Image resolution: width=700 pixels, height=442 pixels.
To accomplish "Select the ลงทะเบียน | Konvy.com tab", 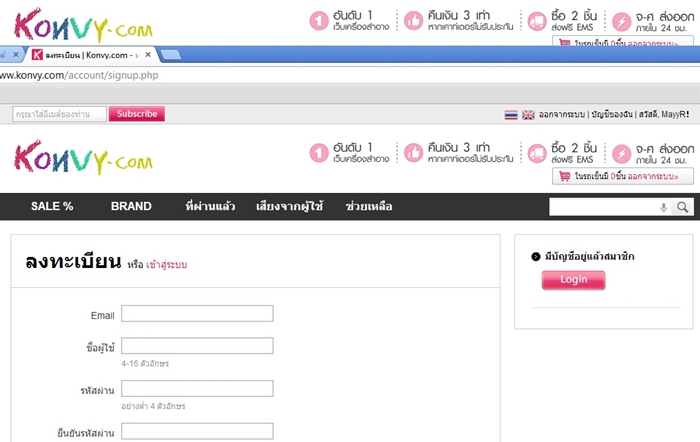I will coord(92,55).
